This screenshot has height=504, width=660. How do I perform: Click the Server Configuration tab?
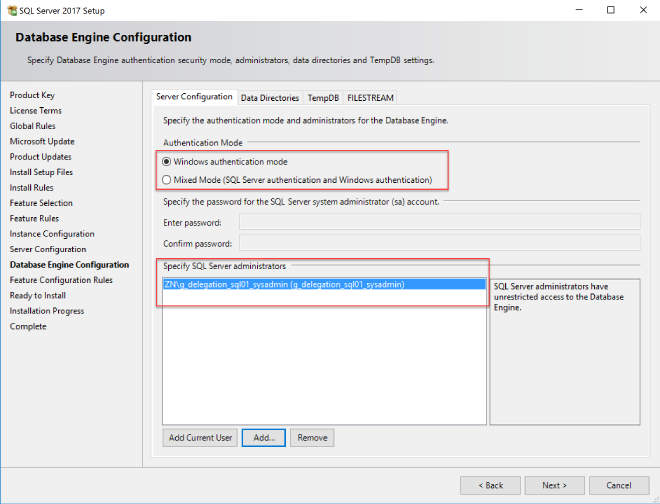(194, 97)
